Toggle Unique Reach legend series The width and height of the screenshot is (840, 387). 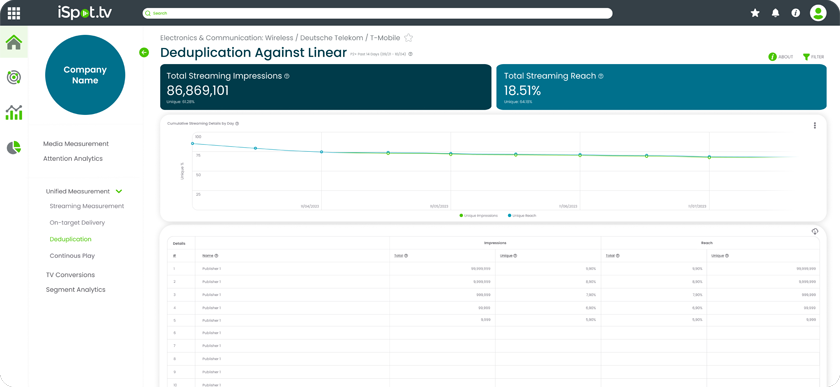point(522,215)
